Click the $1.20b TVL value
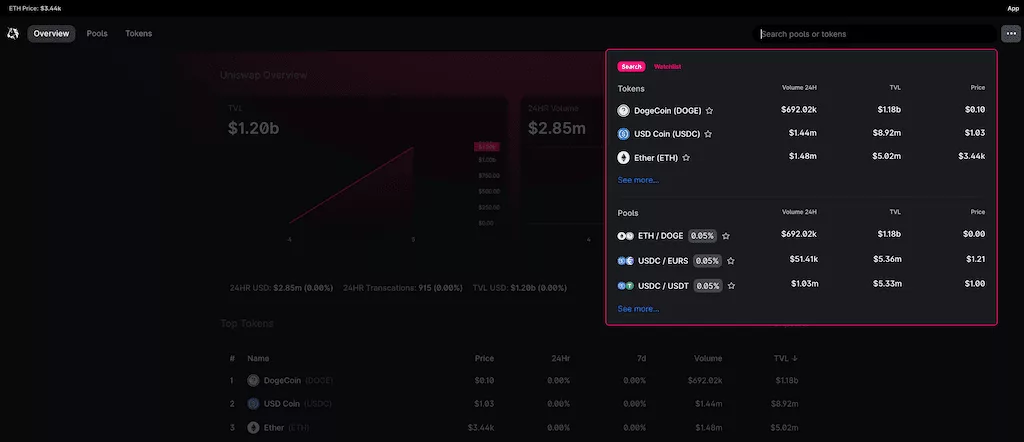 (x=253, y=129)
